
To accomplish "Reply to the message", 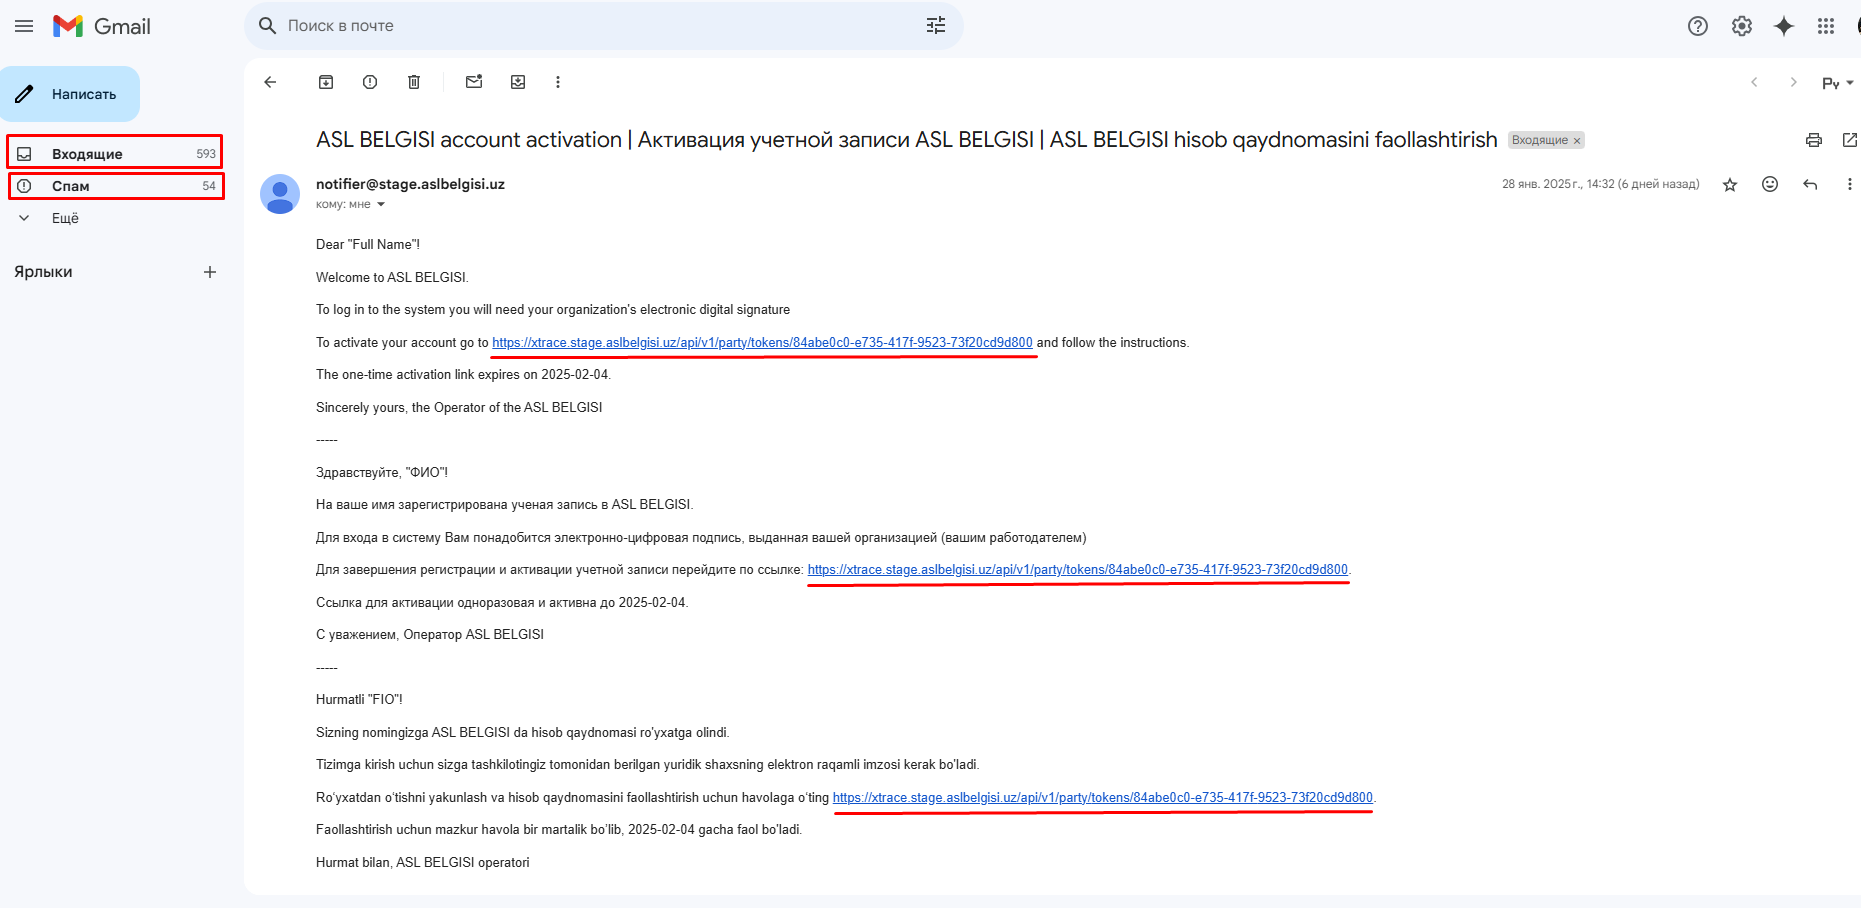I will pos(1810,184).
